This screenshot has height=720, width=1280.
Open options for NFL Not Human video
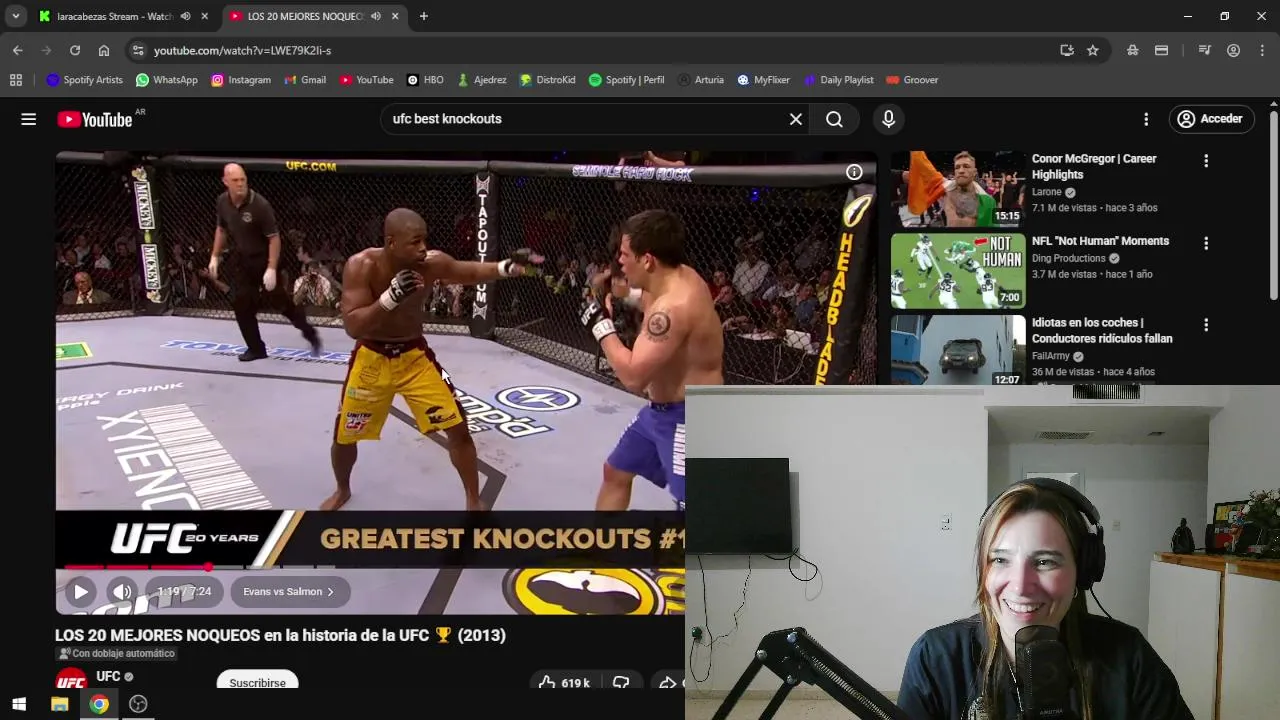tap(1206, 243)
